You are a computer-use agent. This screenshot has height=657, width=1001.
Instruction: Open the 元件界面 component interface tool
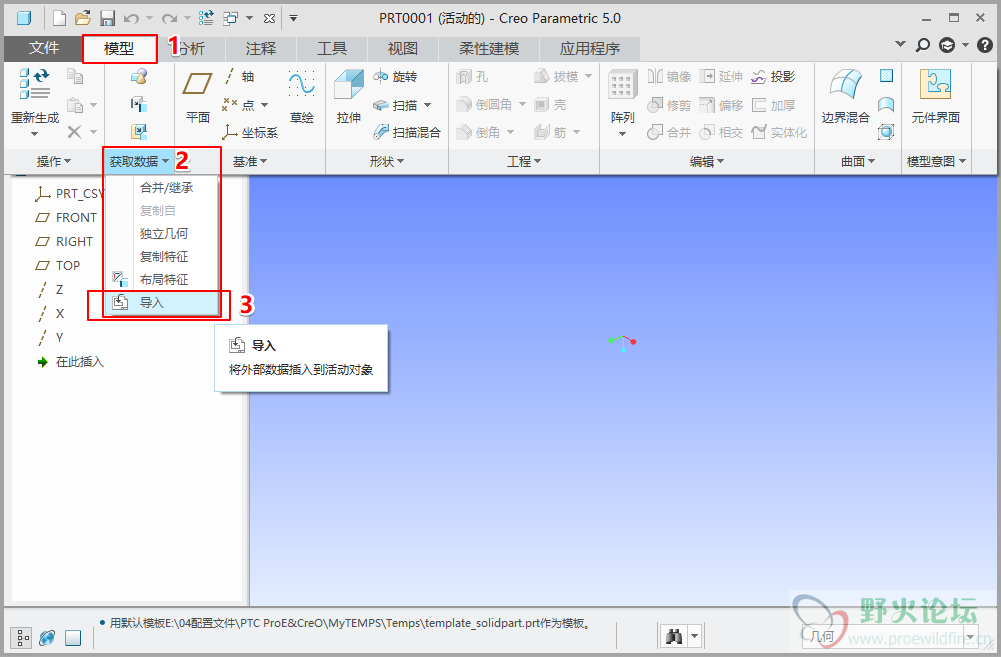click(x=935, y=97)
